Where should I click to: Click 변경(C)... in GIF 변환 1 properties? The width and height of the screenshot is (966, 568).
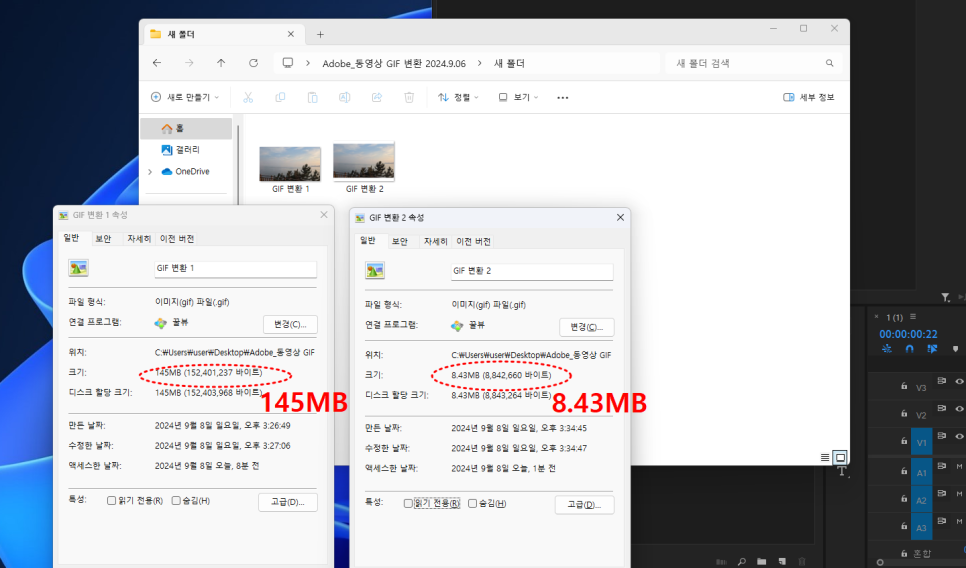290,324
